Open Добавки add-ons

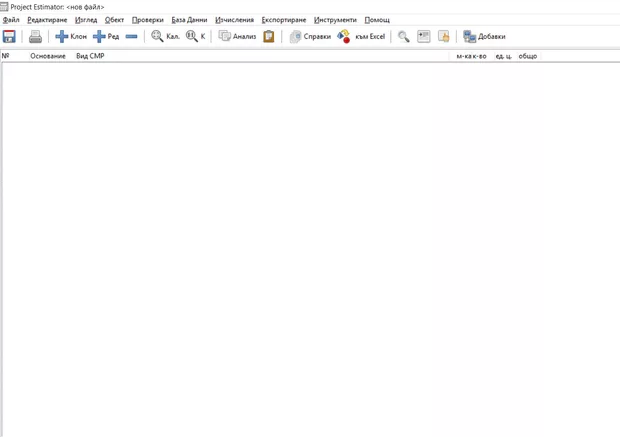coord(484,36)
